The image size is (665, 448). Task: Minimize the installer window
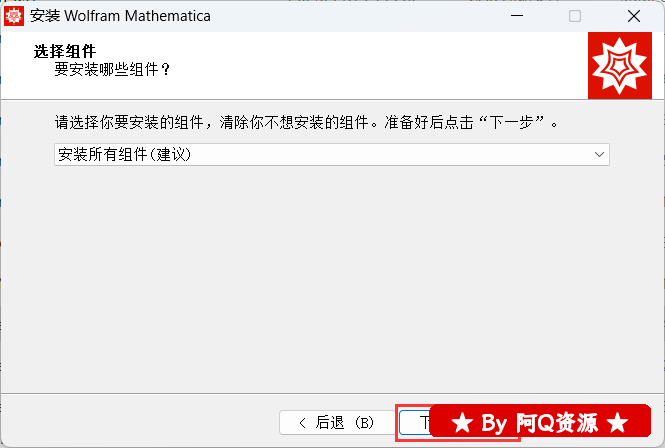(517, 16)
